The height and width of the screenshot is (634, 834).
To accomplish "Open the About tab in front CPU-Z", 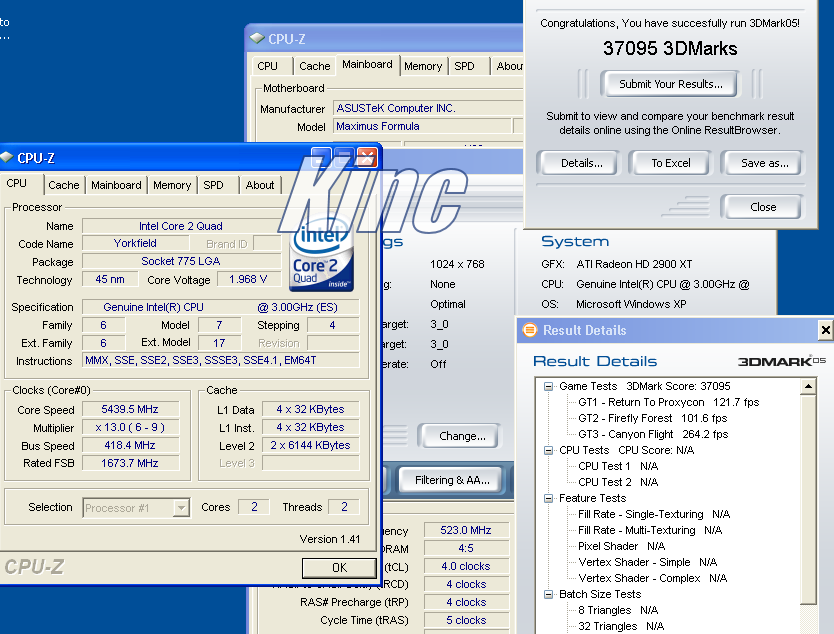I will (260, 185).
